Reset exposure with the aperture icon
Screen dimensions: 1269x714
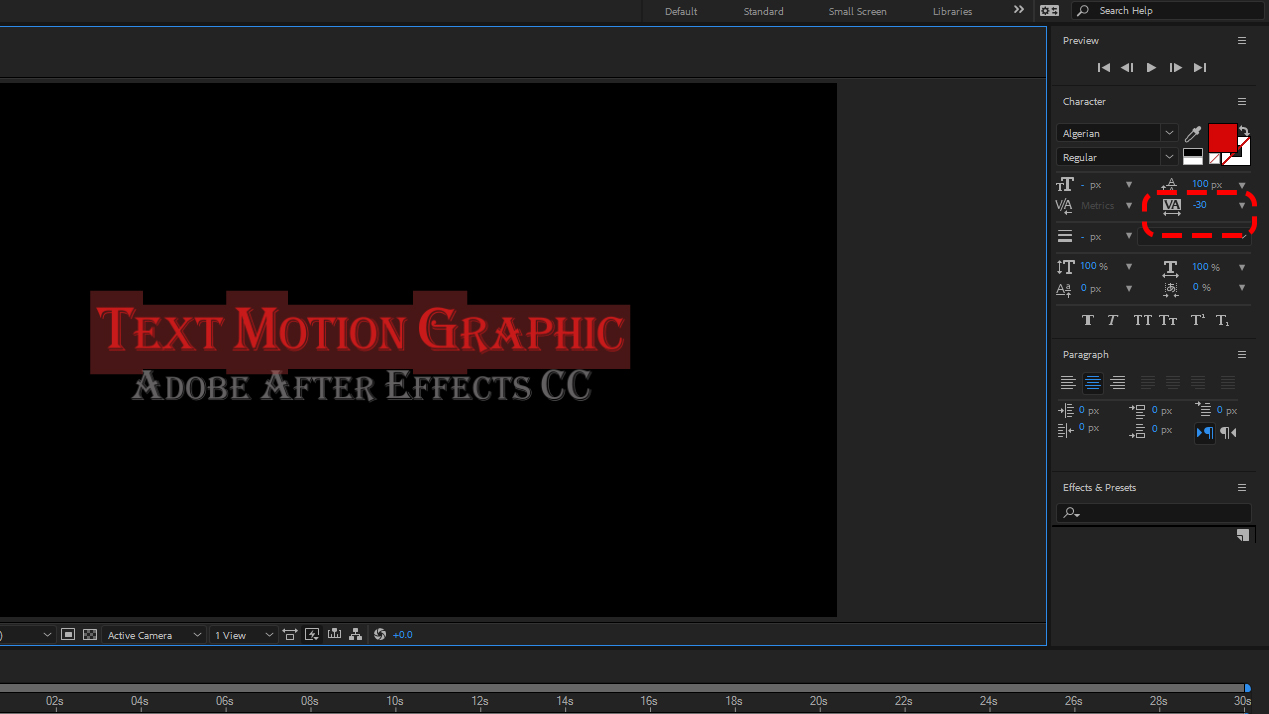pos(379,635)
